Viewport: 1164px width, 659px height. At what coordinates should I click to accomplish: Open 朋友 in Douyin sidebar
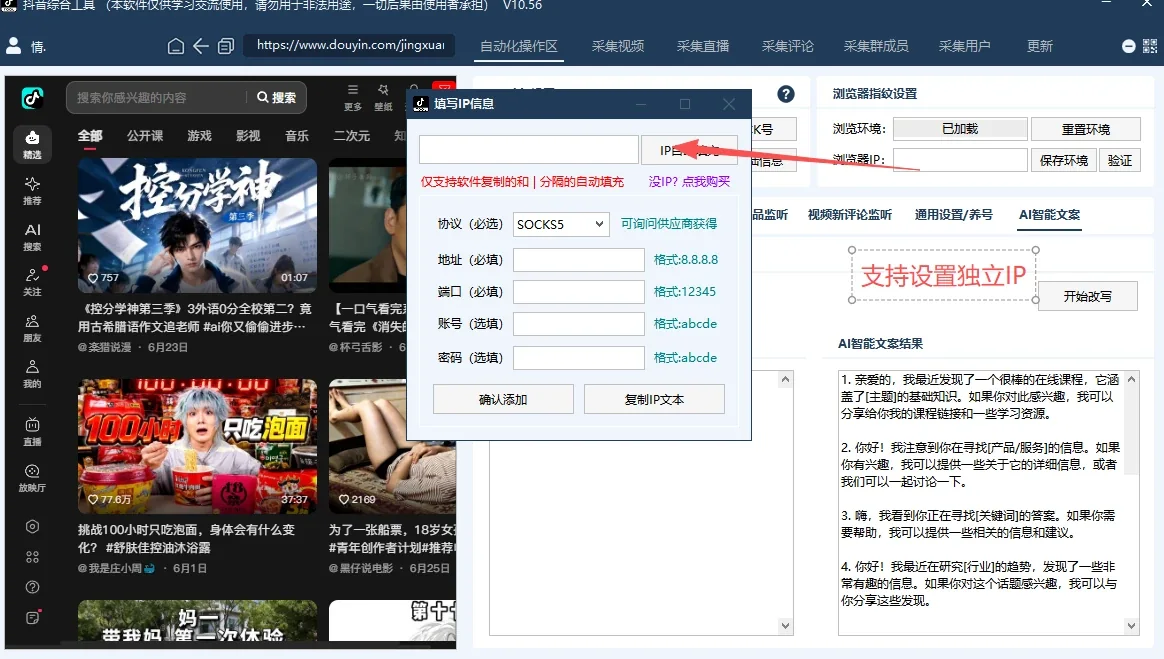click(32, 328)
